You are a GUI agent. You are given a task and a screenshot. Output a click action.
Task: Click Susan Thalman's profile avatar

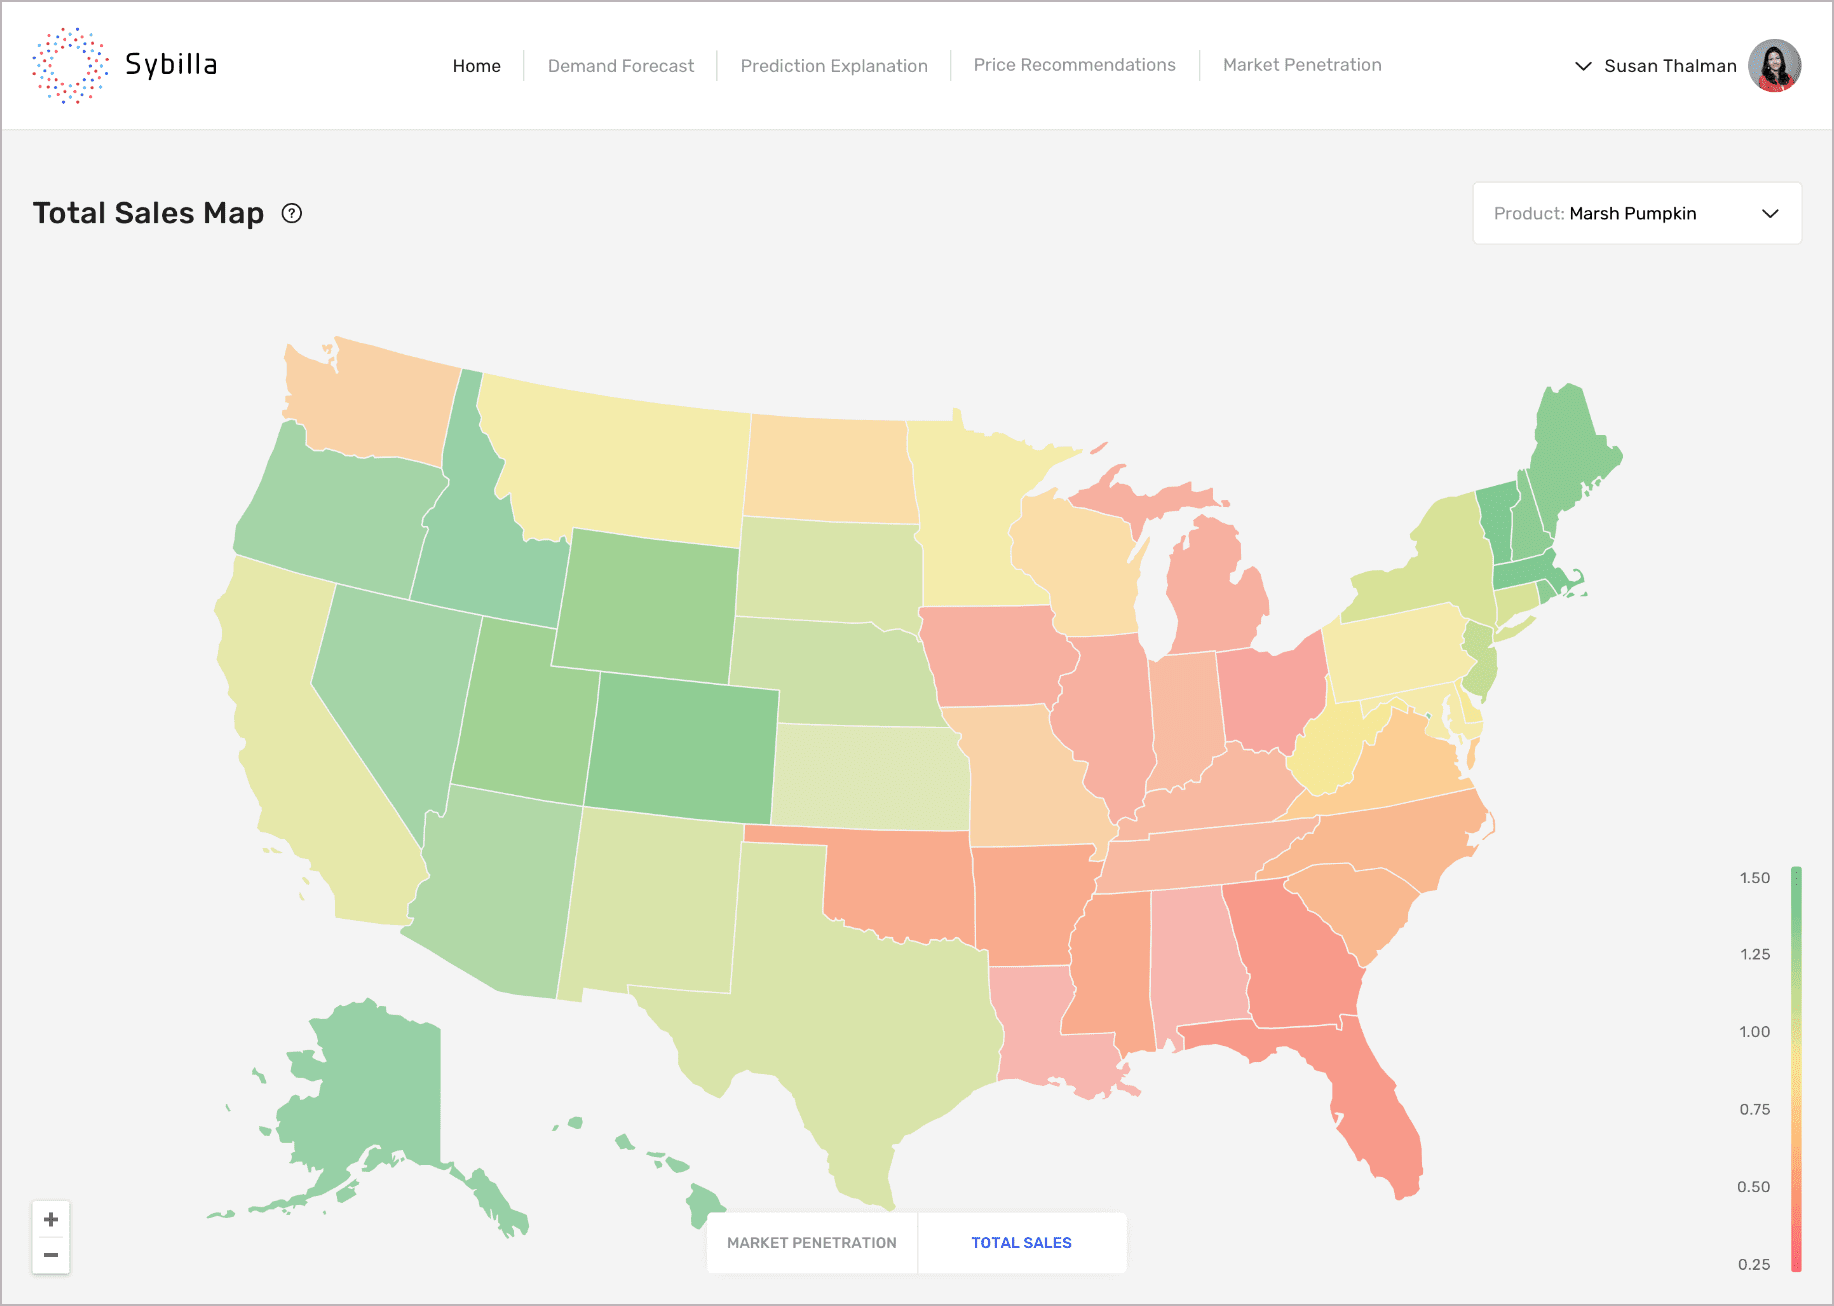[x=1774, y=66]
